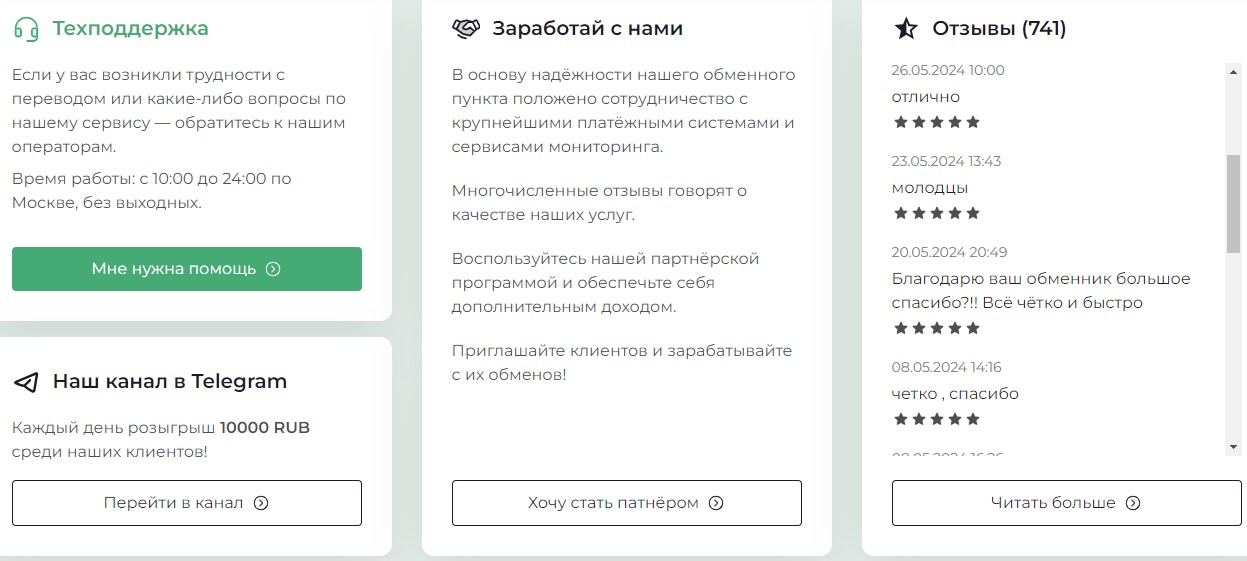
Task: Open Telegram via Перейти в канал button
Action: tap(186, 503)
